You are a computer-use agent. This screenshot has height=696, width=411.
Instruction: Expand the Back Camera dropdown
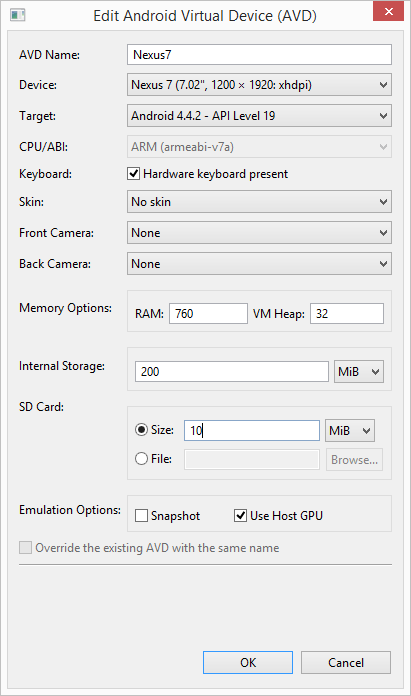(x=259, y=264)
